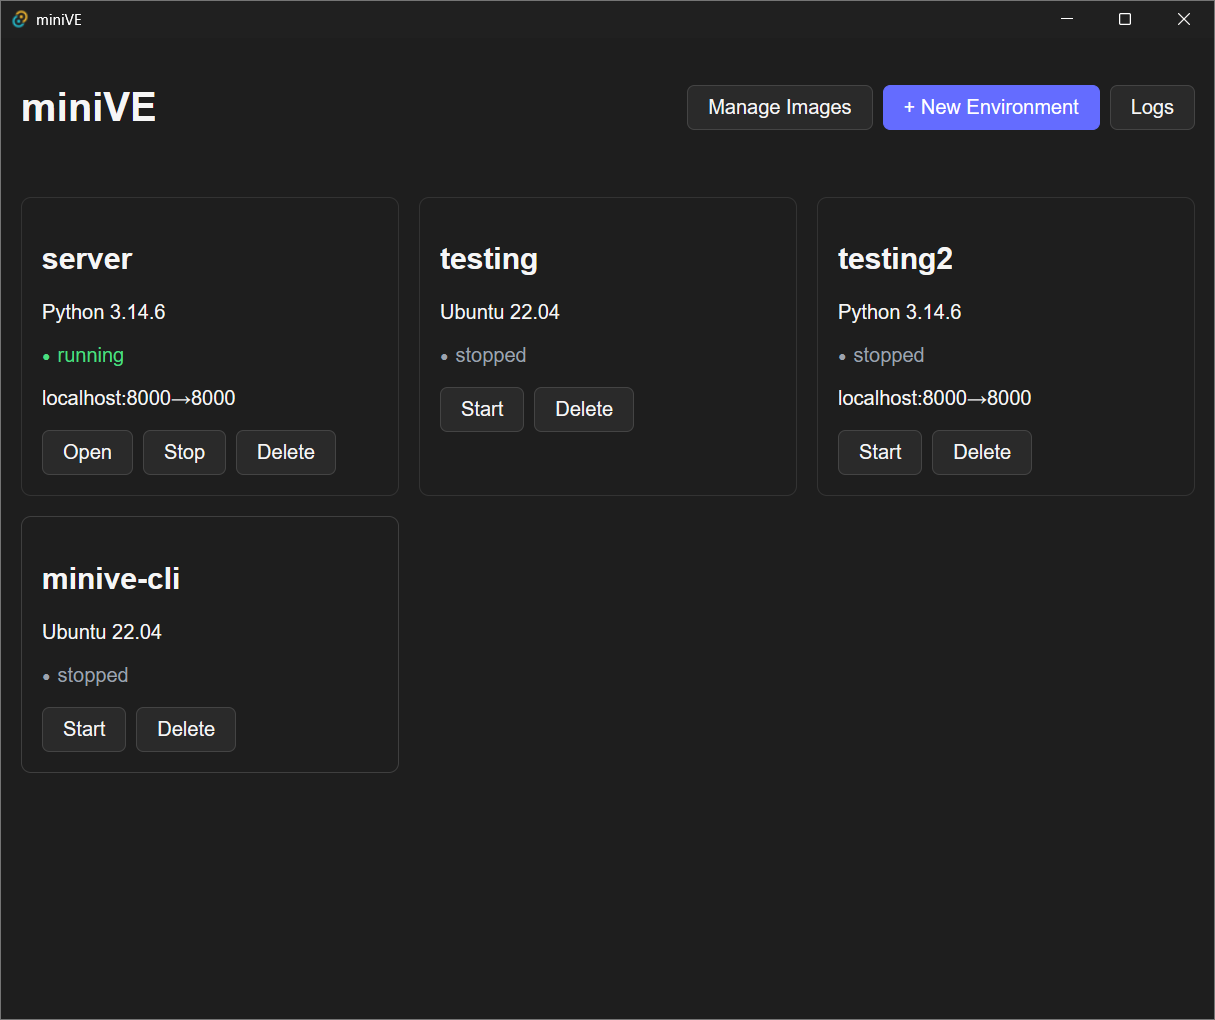The height and width of the screenshot is (1020, 1215).
Task: Delete the server environment
Action: tap(286, 452)
